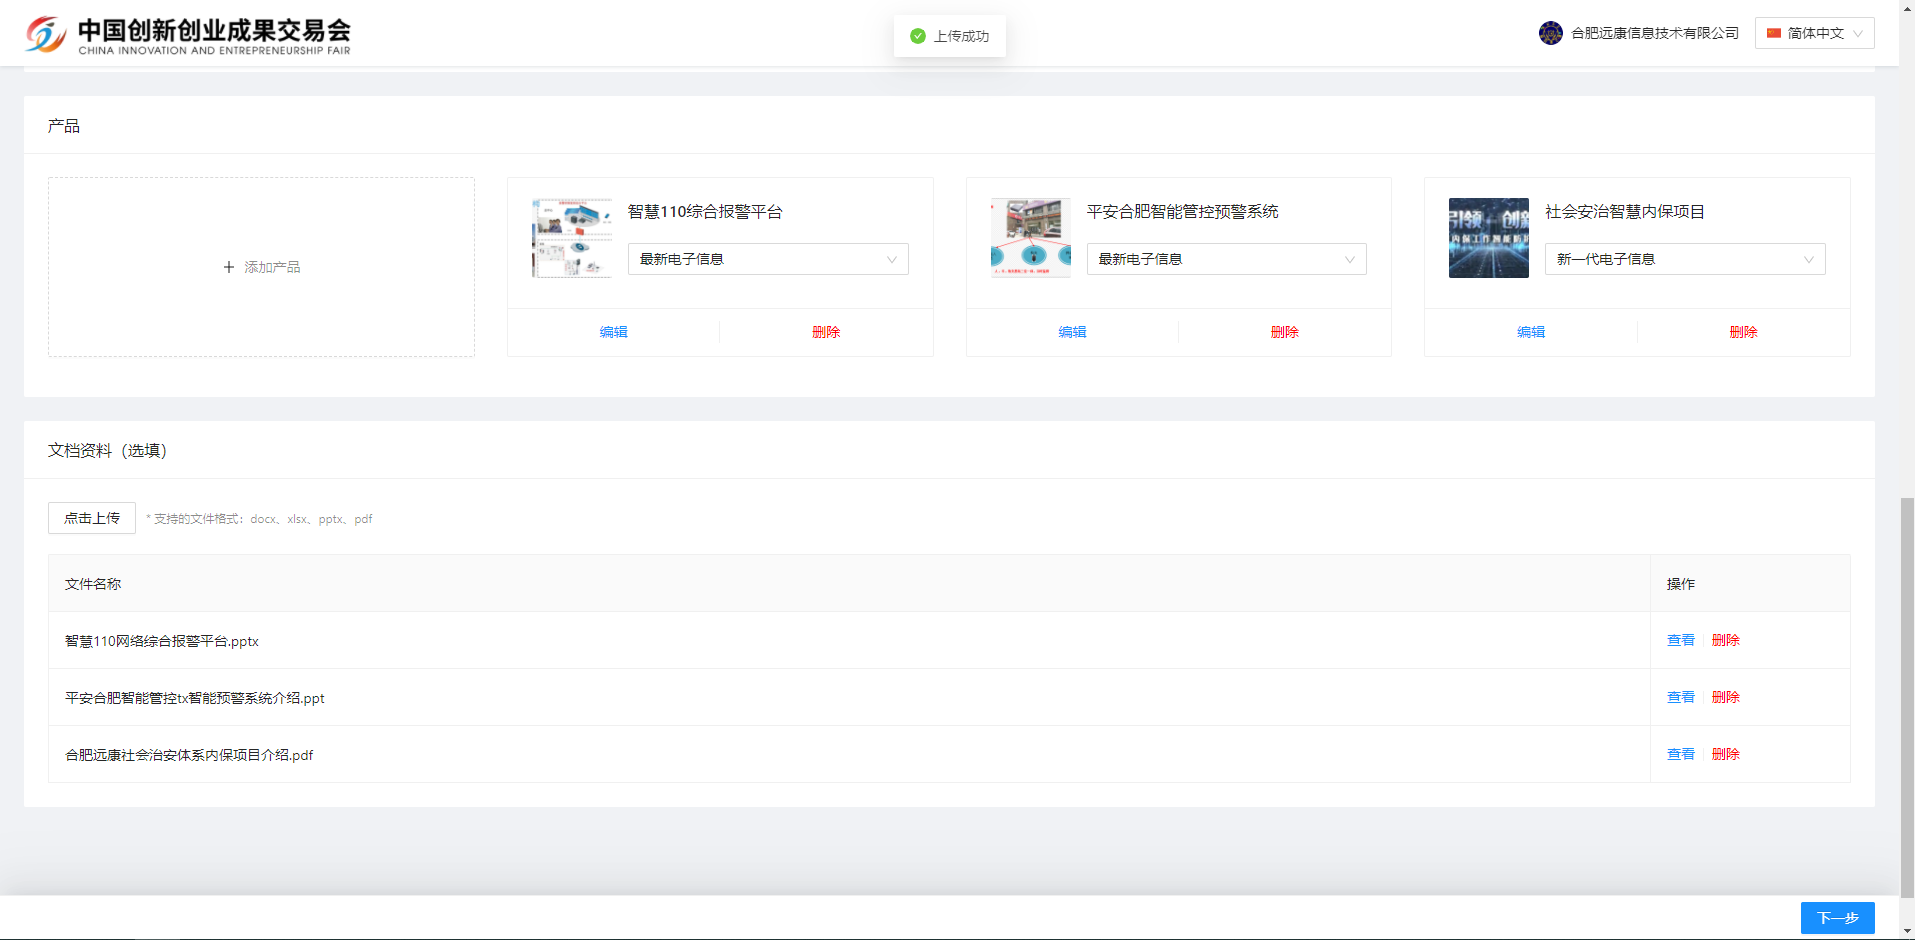
Task: Click the 下一步 next step button
Action: [x=1837, y=917]
